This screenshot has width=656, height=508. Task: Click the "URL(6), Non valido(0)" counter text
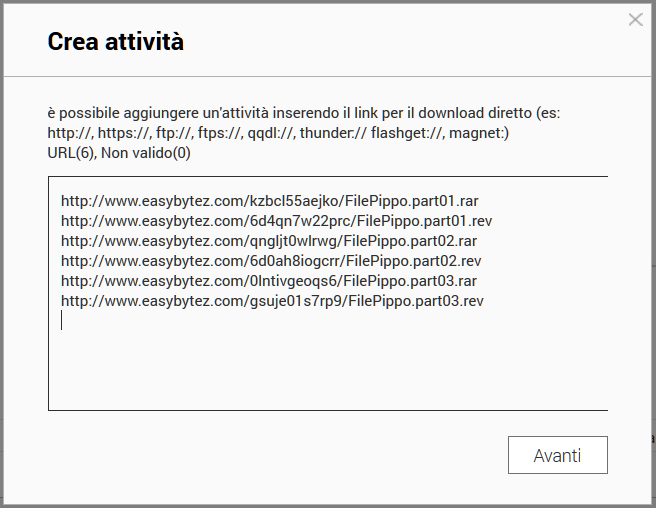tap(119, 153)
